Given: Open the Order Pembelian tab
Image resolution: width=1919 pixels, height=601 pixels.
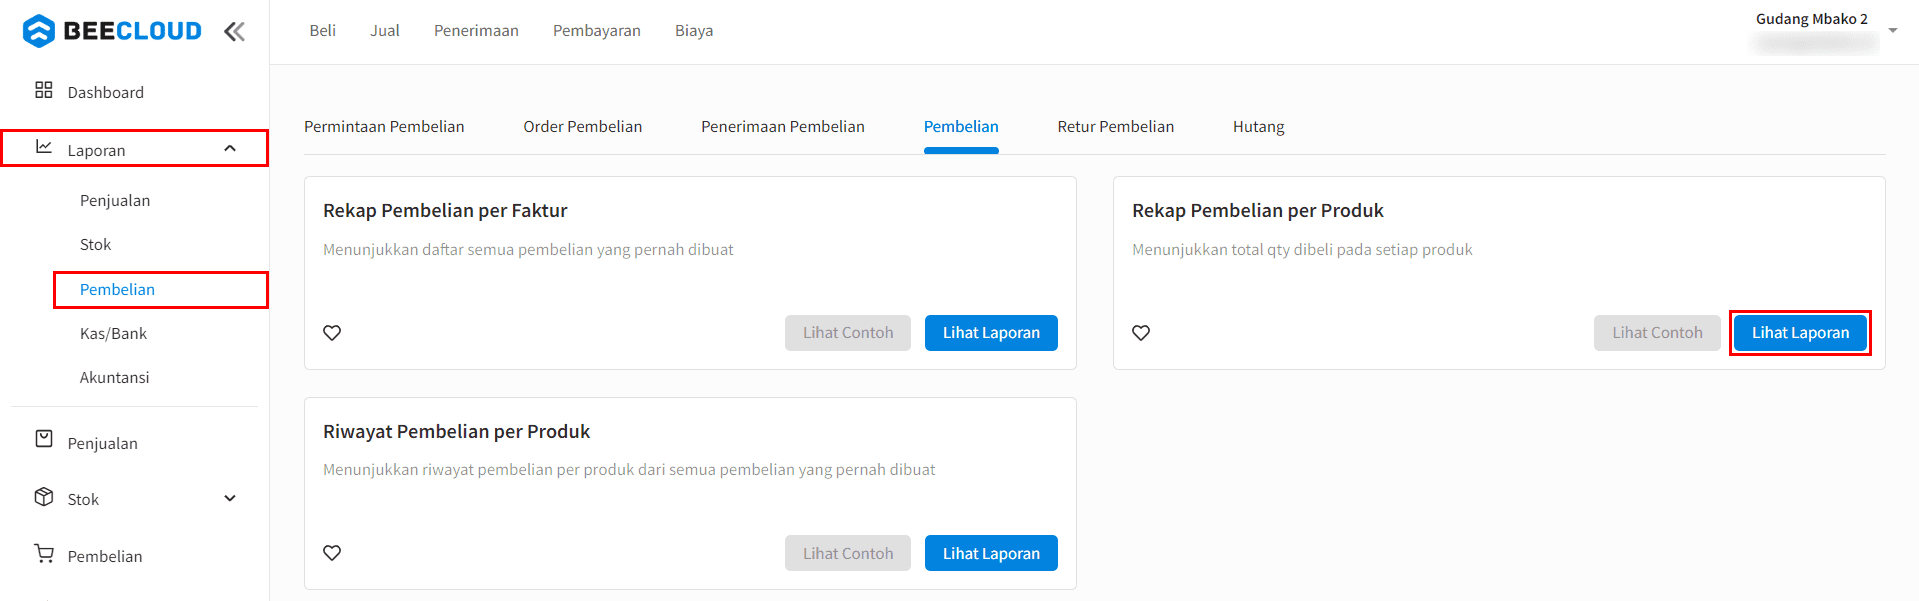Looking at the screenshot, I should coord(583,127).
